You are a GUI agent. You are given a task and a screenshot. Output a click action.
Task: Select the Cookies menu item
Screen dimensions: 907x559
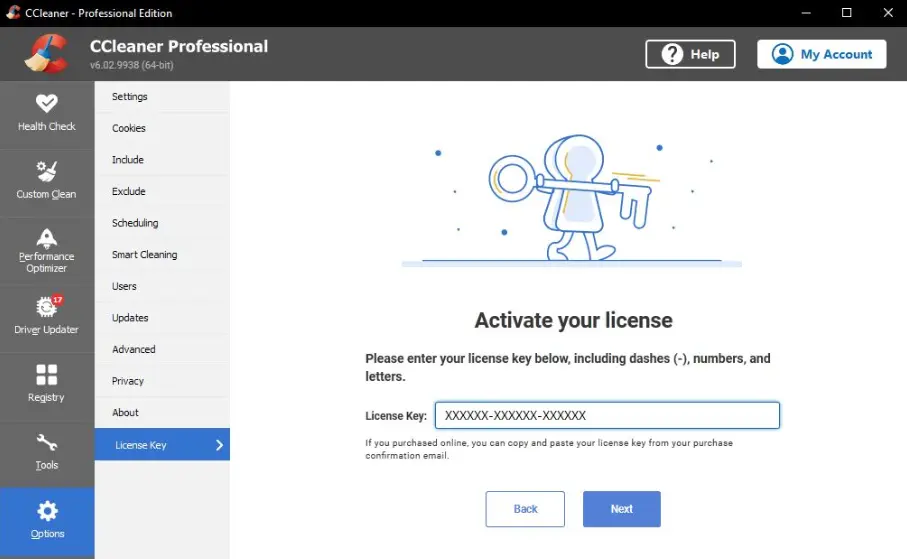(163, 128)
